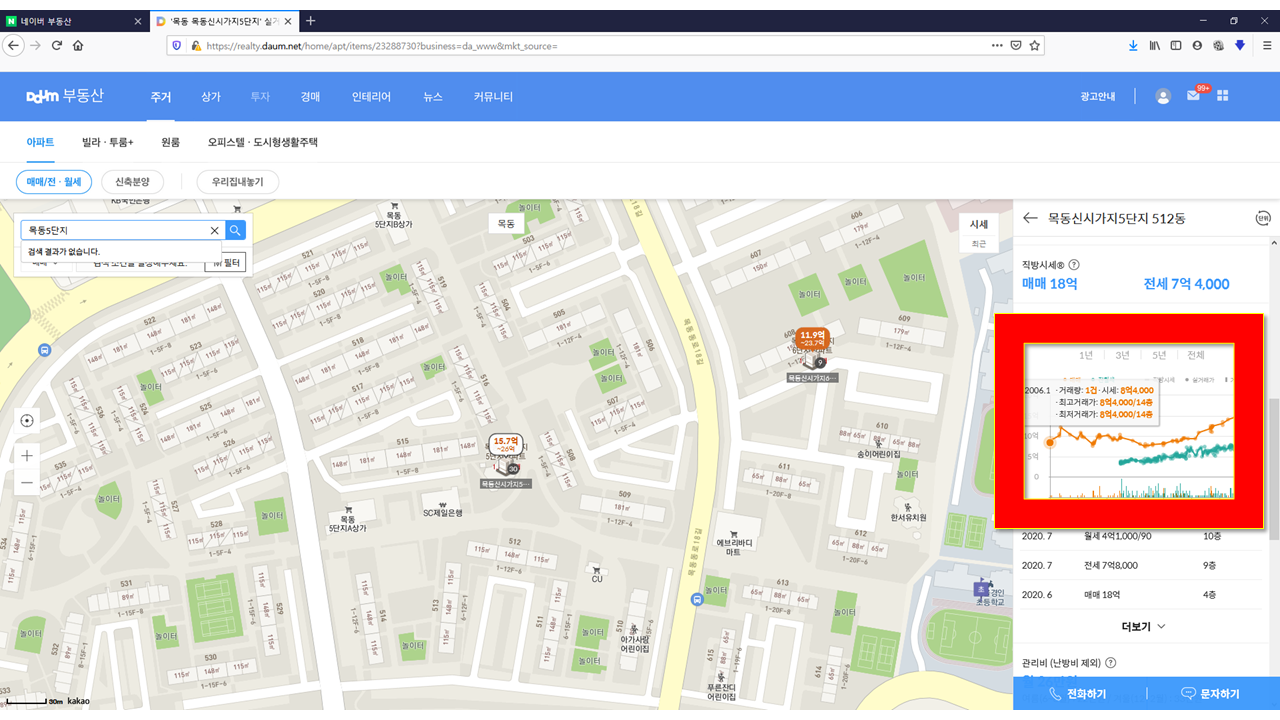Click the 전화하기 call button
1280x720 pixels.
1077,693
